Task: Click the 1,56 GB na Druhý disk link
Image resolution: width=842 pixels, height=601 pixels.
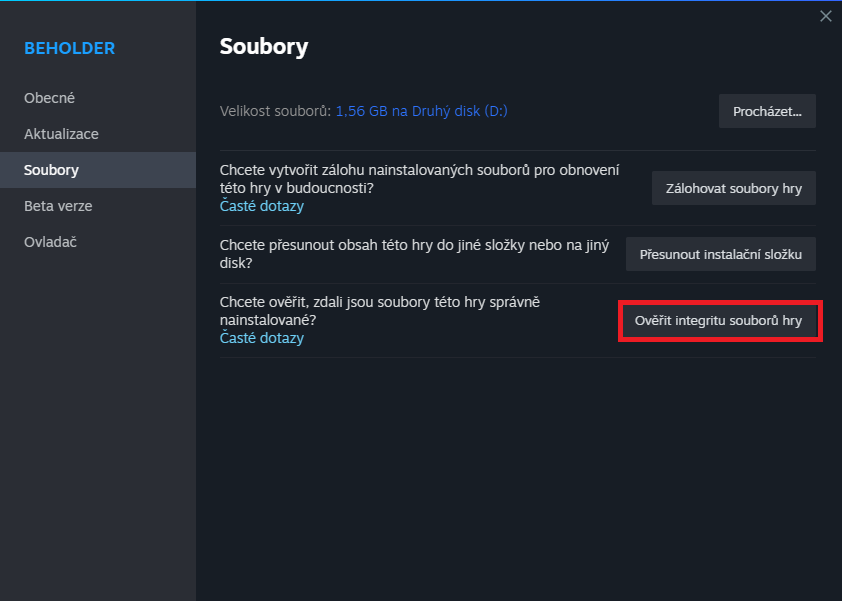Action: [421, 111]
